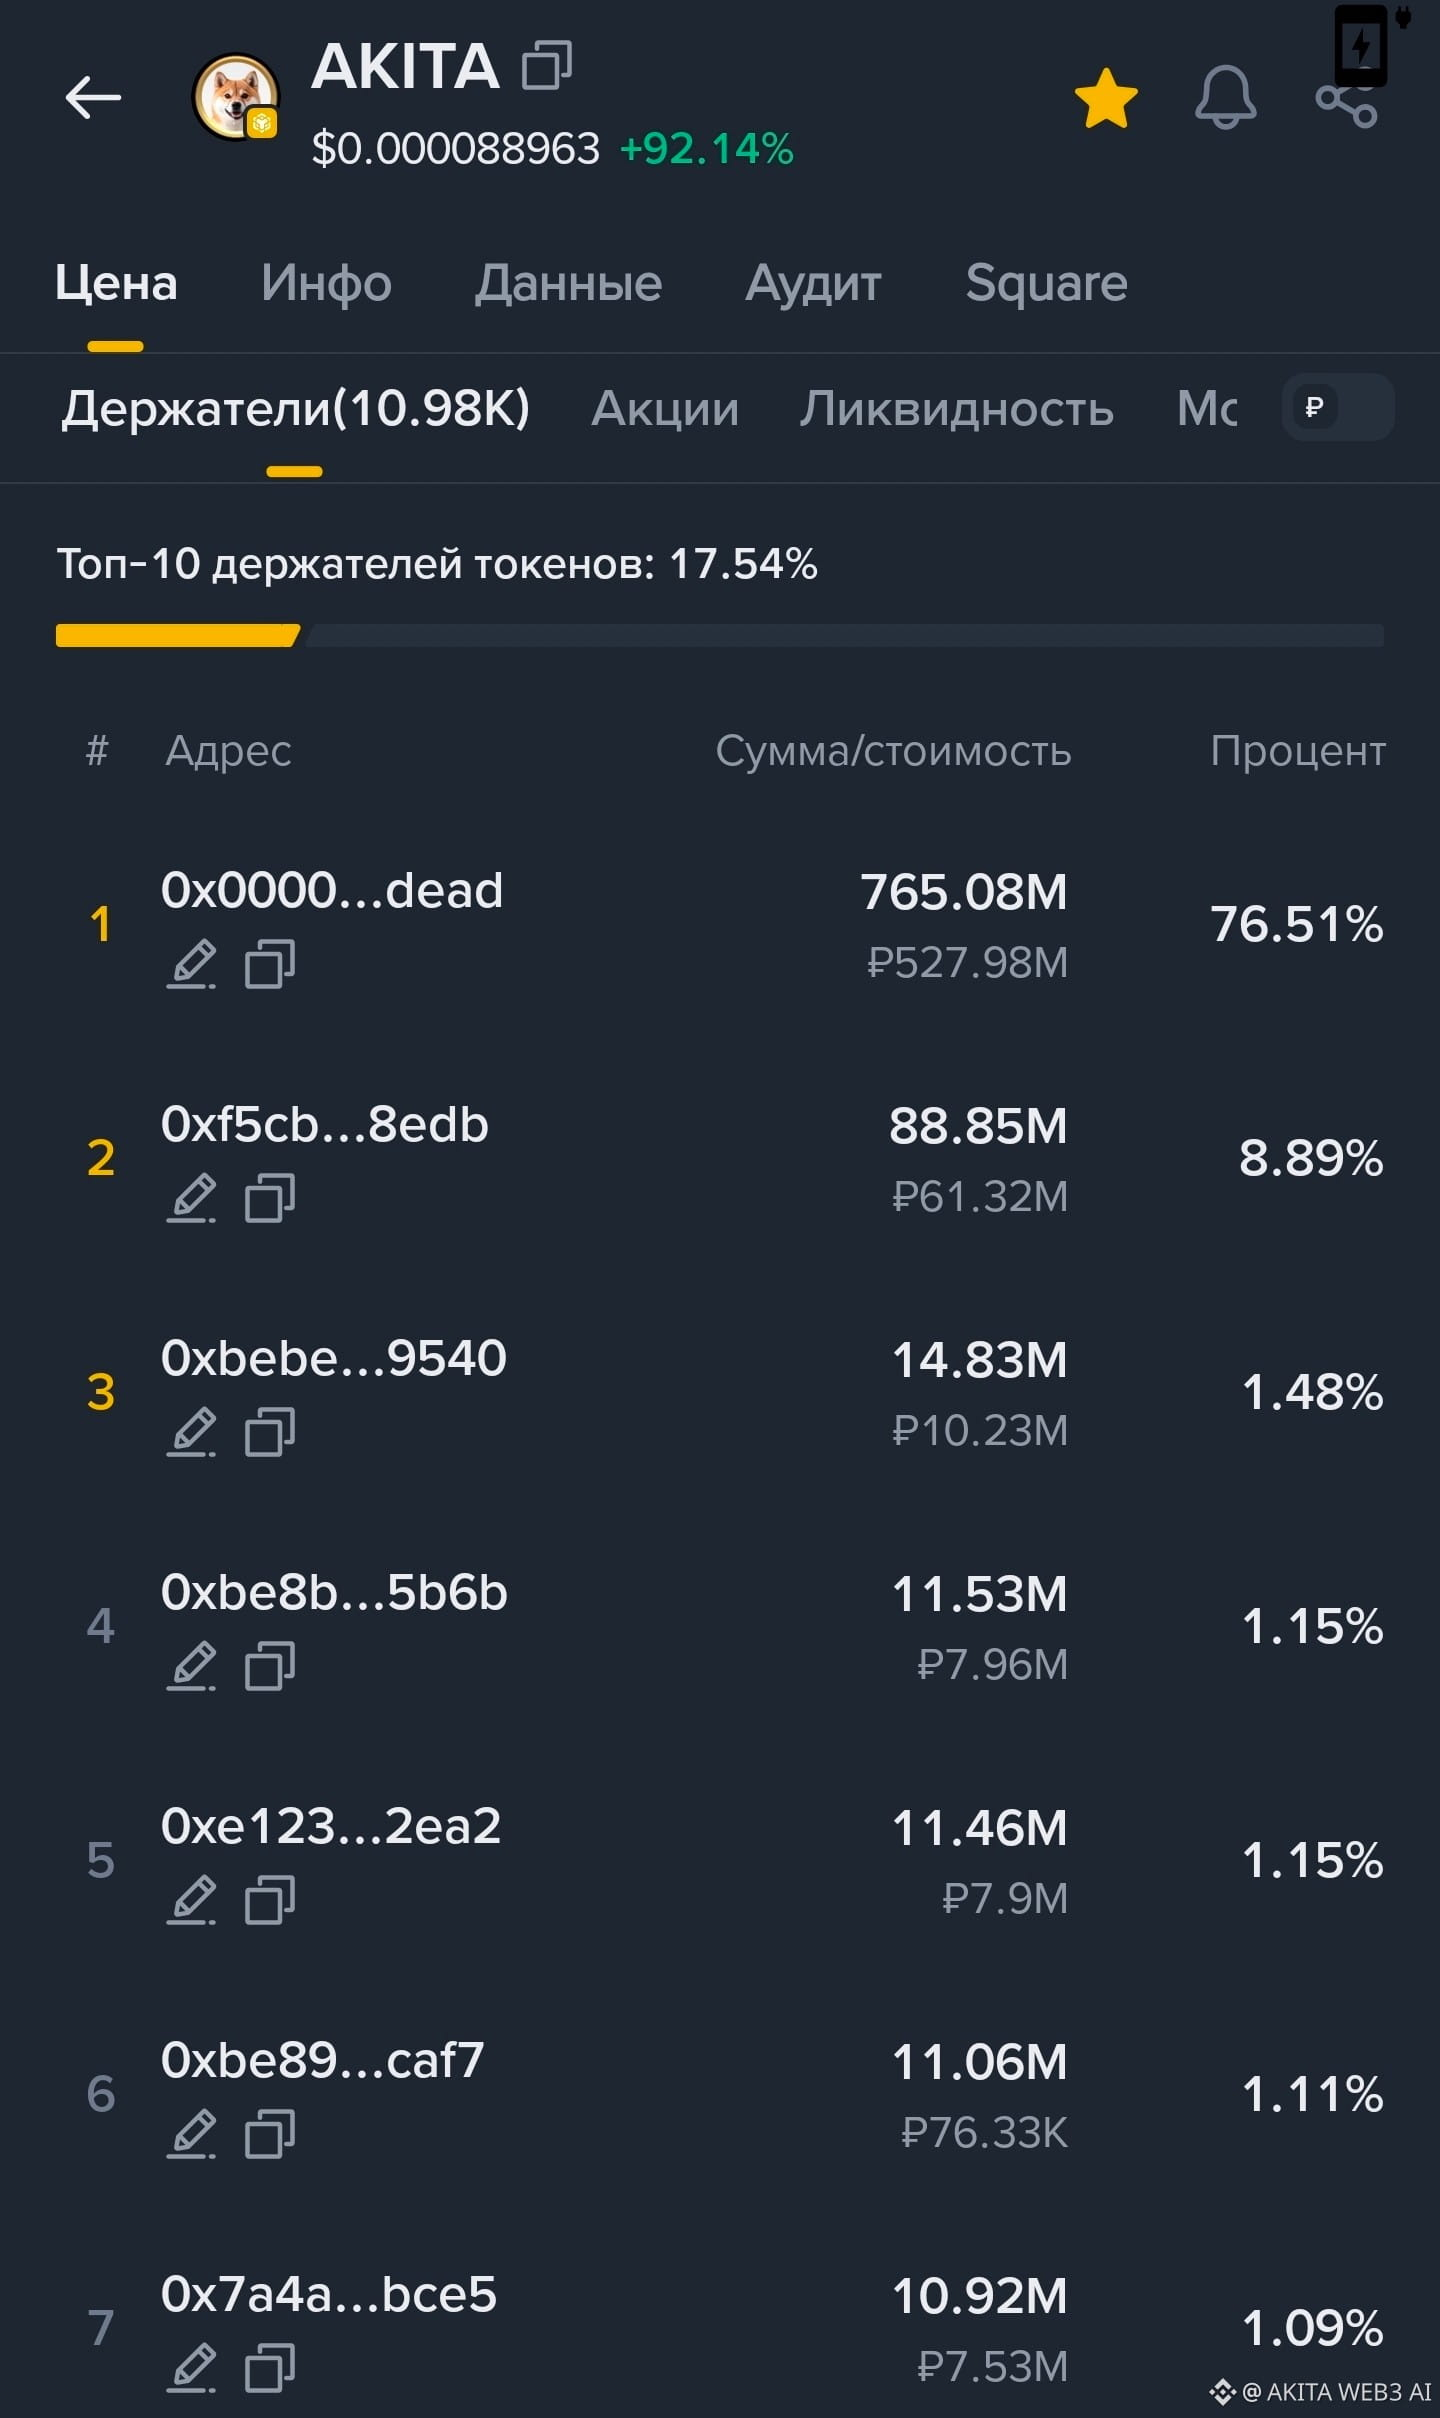
Task: Open the Данные tab
Action: click(x=568, y=283)
